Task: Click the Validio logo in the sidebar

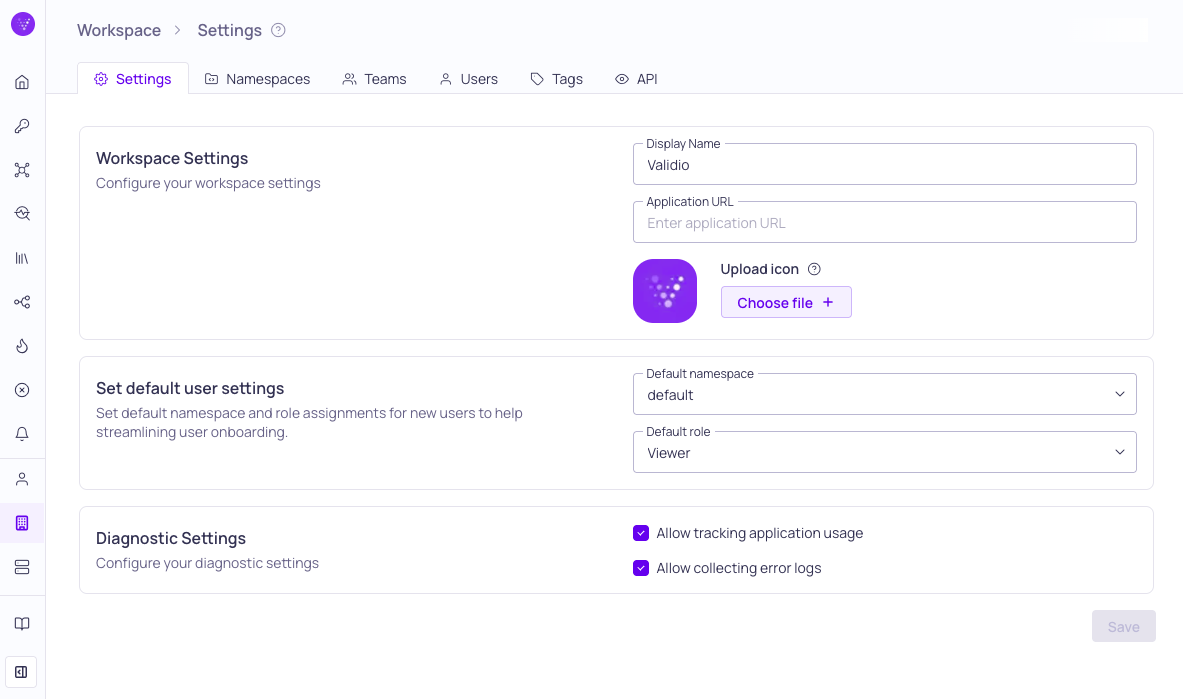Action: (23, 24)
